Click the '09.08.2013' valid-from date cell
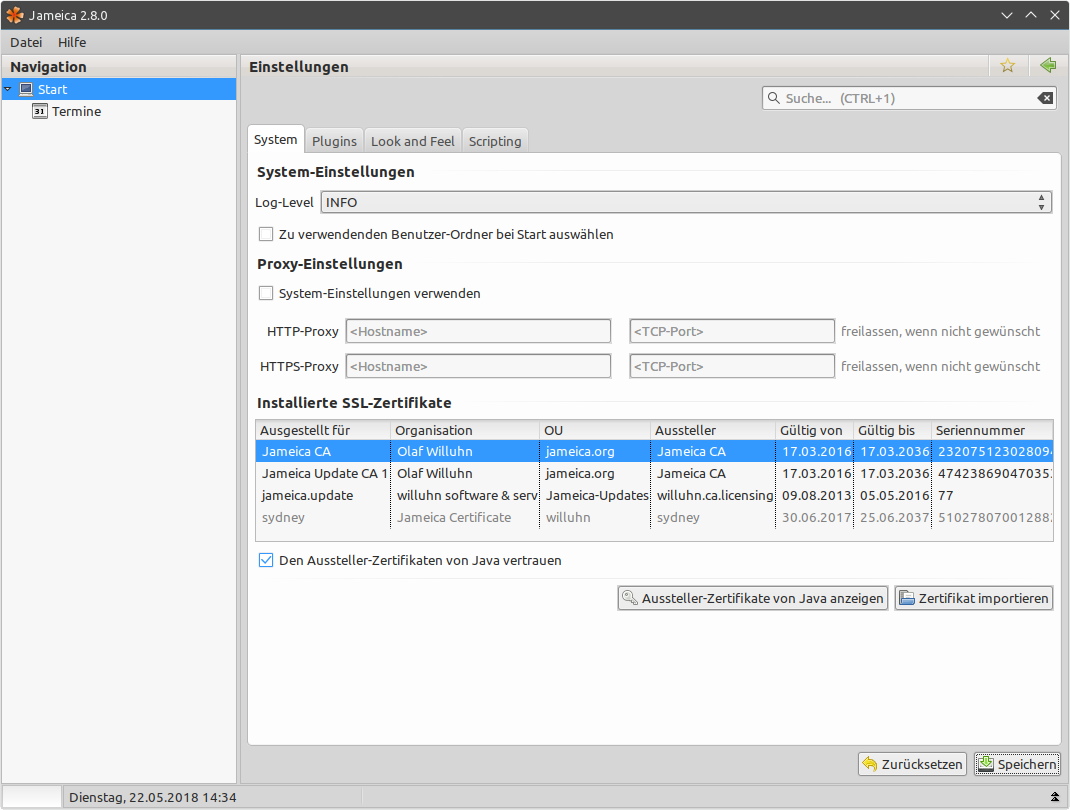1070x810 pixels. pyautogui.click(x=817, y=495)
